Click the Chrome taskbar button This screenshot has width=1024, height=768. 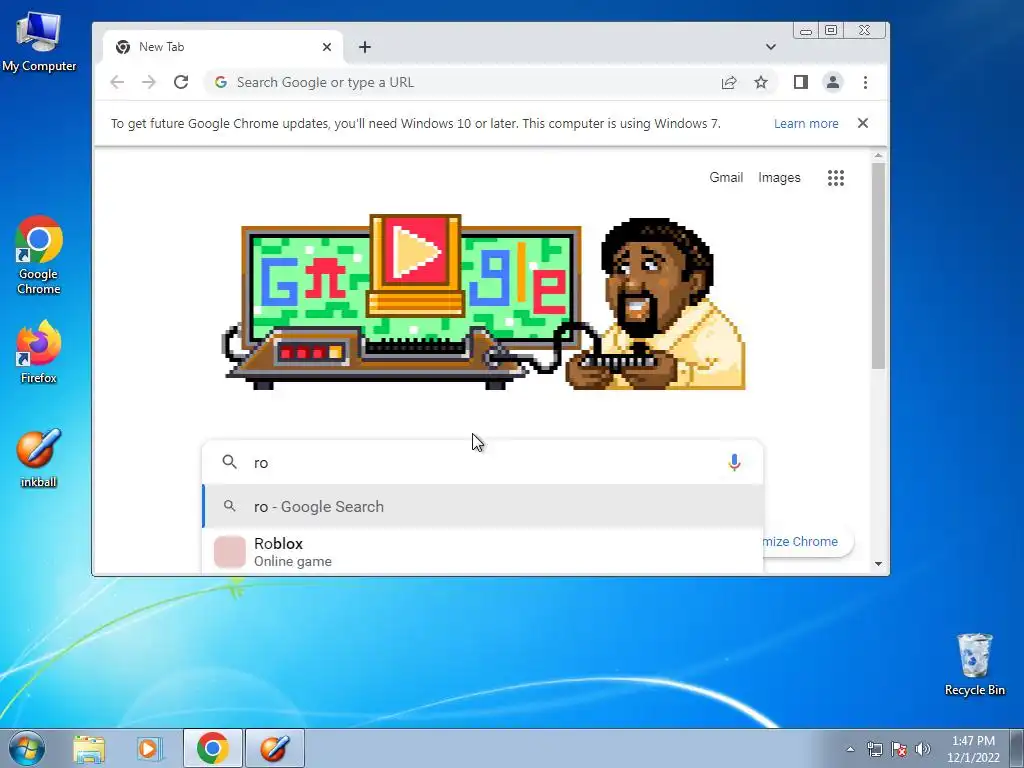point(213,748)
